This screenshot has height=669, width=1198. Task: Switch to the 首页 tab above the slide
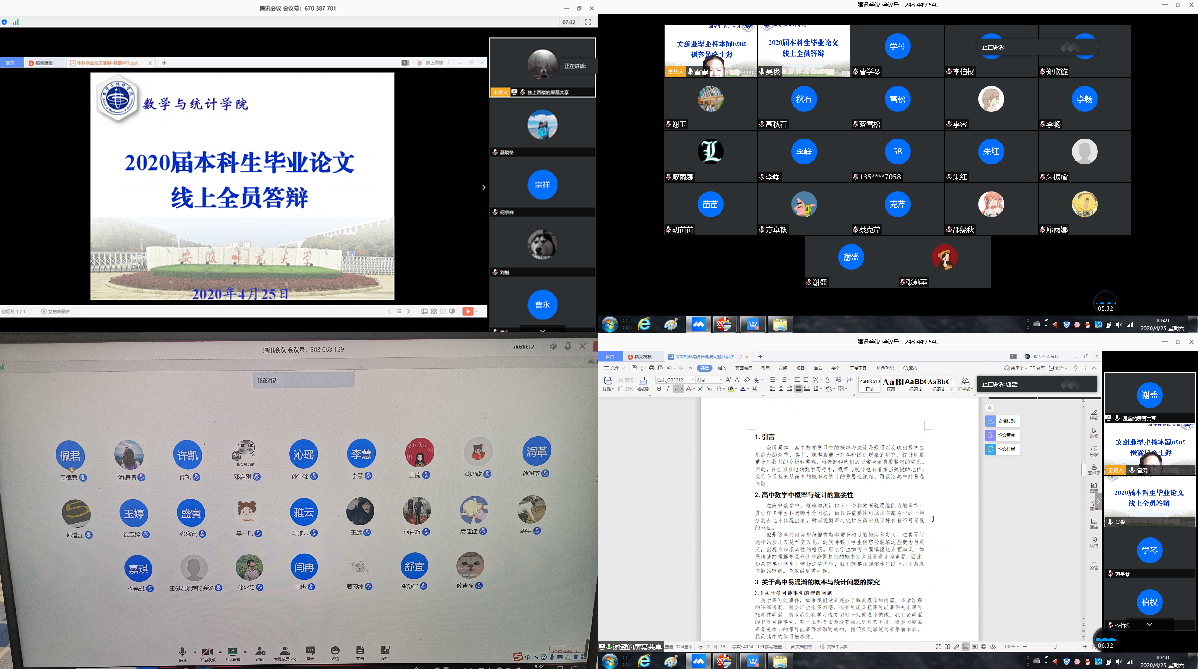(11, 63)
